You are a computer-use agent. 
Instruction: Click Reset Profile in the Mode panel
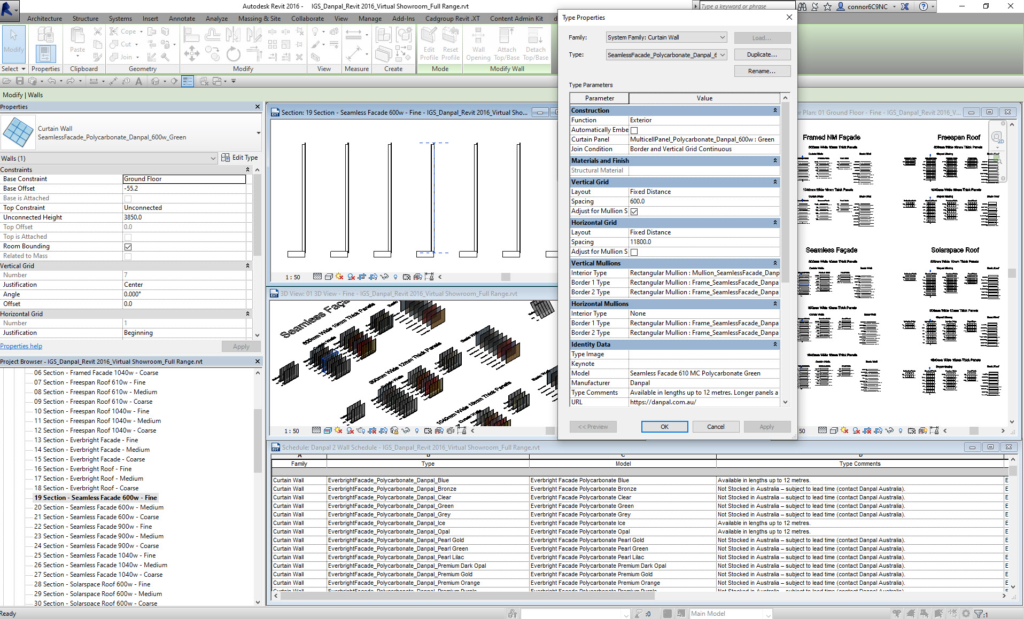pos(451,43)
